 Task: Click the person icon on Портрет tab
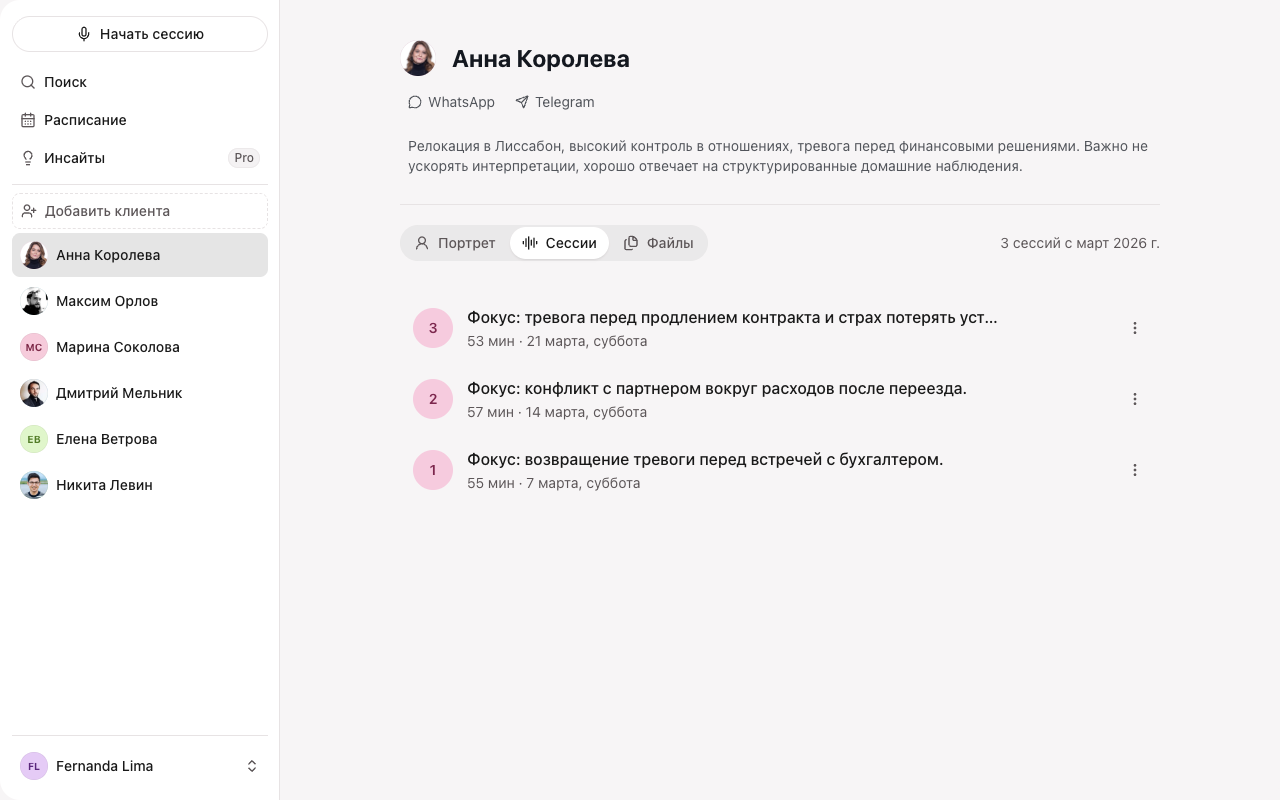pos(422,243)
